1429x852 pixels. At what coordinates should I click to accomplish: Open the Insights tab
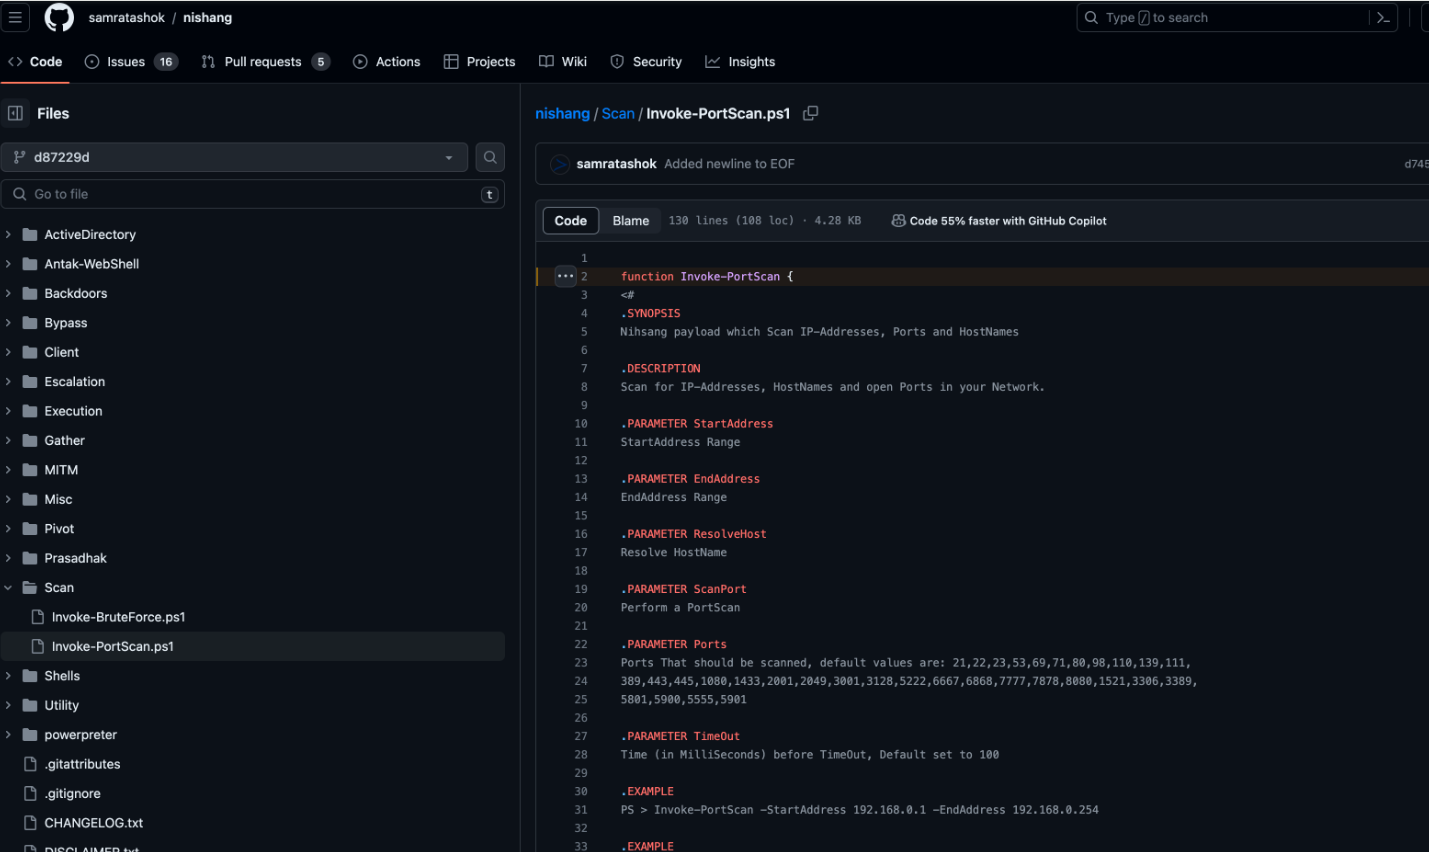click(740, 62)
